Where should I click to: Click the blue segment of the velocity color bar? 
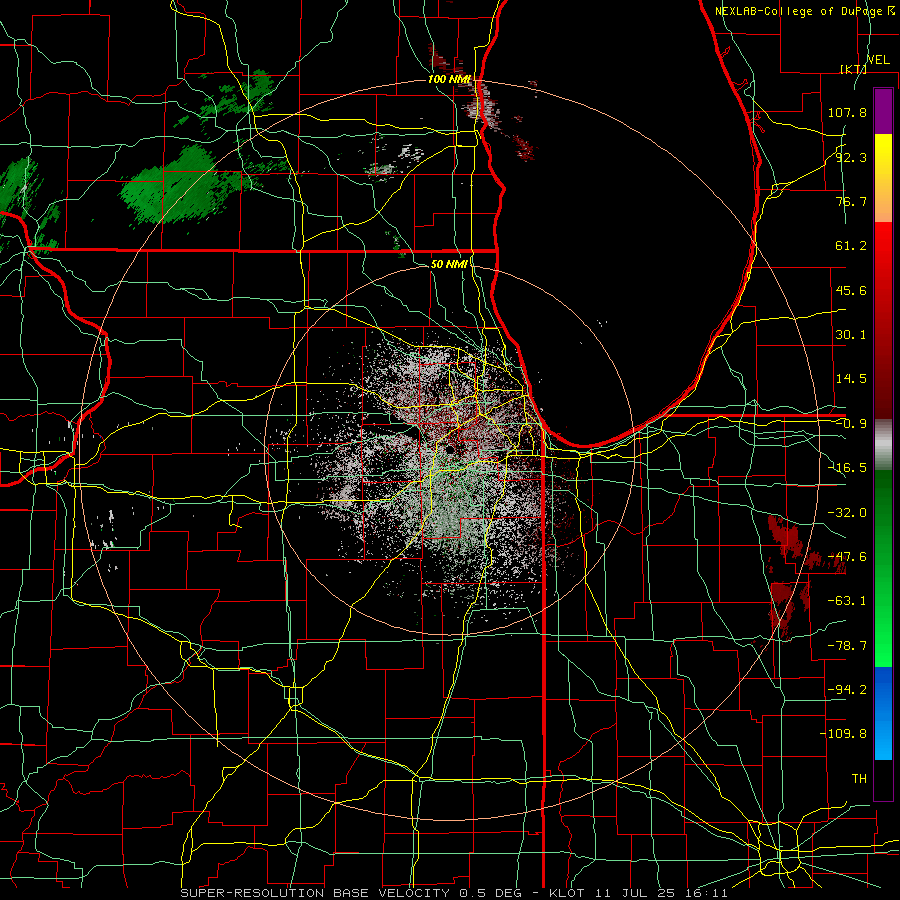click(883, 713)
